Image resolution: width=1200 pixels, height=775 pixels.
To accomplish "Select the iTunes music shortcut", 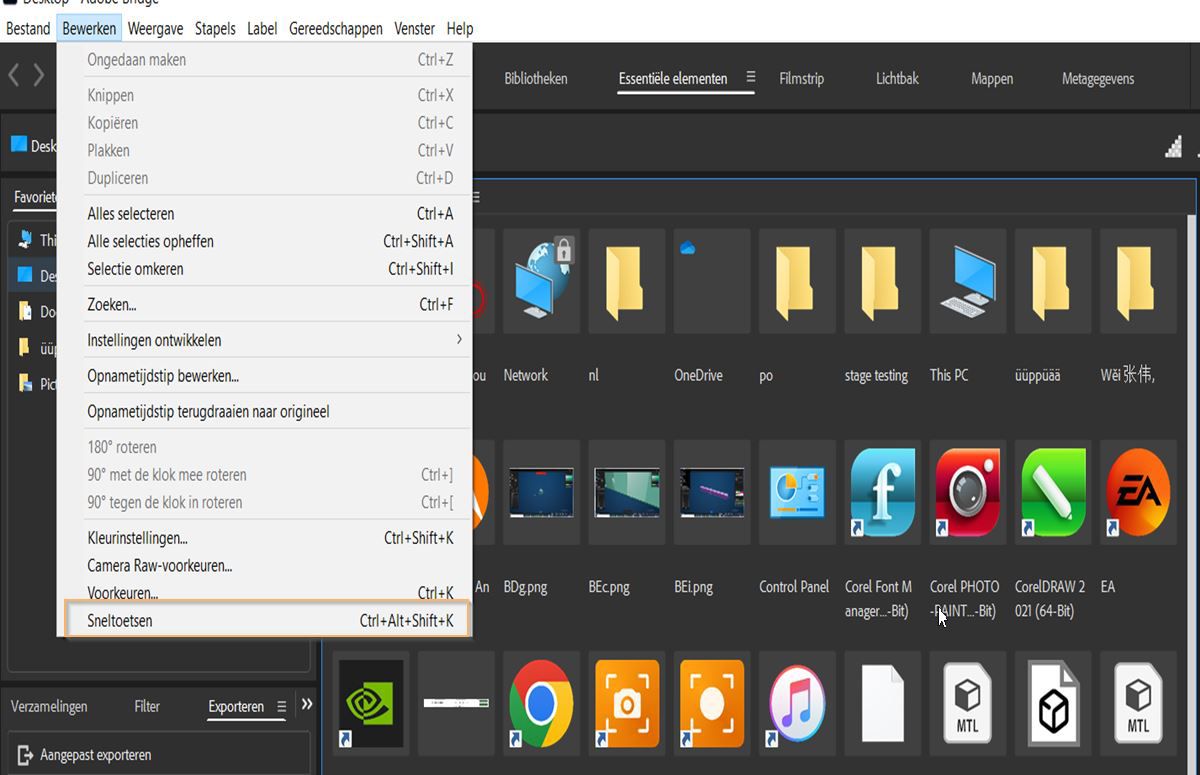I will click(x=797, y=703).
